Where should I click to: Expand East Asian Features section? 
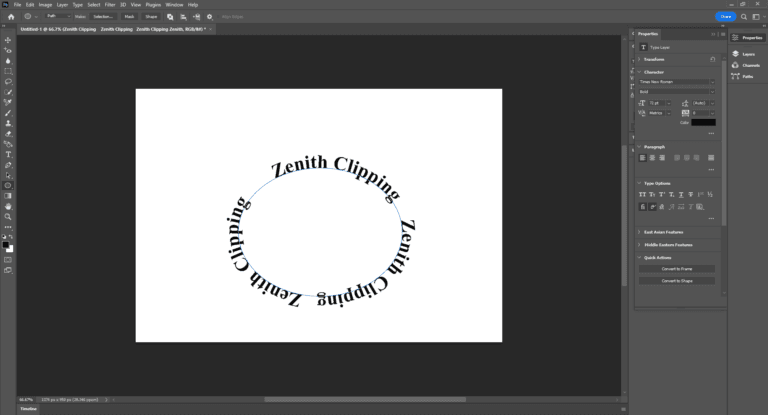(639, 232)
